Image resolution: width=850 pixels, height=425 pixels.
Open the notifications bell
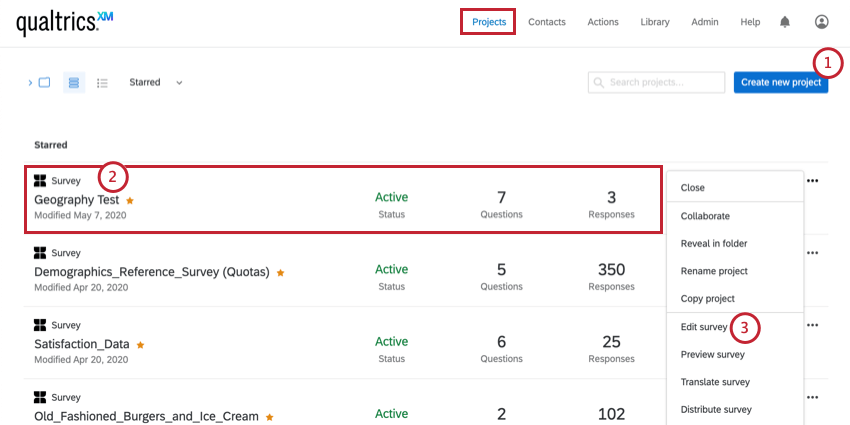784,22
